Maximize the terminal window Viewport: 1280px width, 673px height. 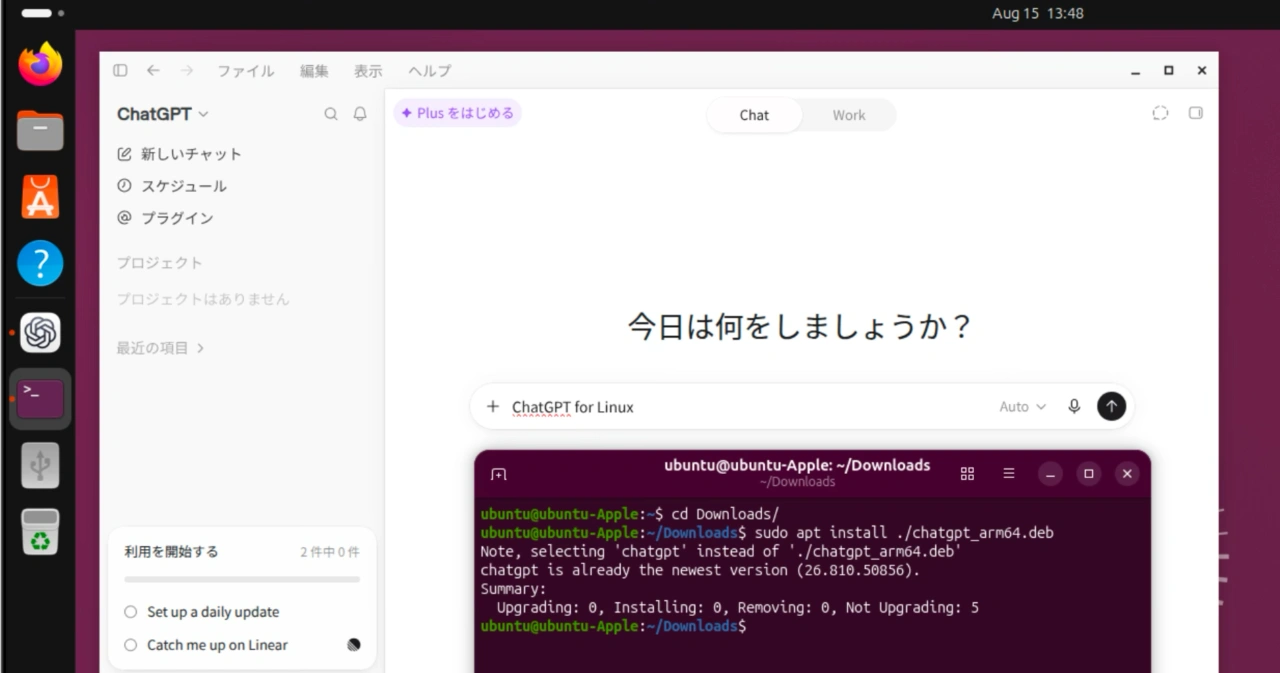1089,474
